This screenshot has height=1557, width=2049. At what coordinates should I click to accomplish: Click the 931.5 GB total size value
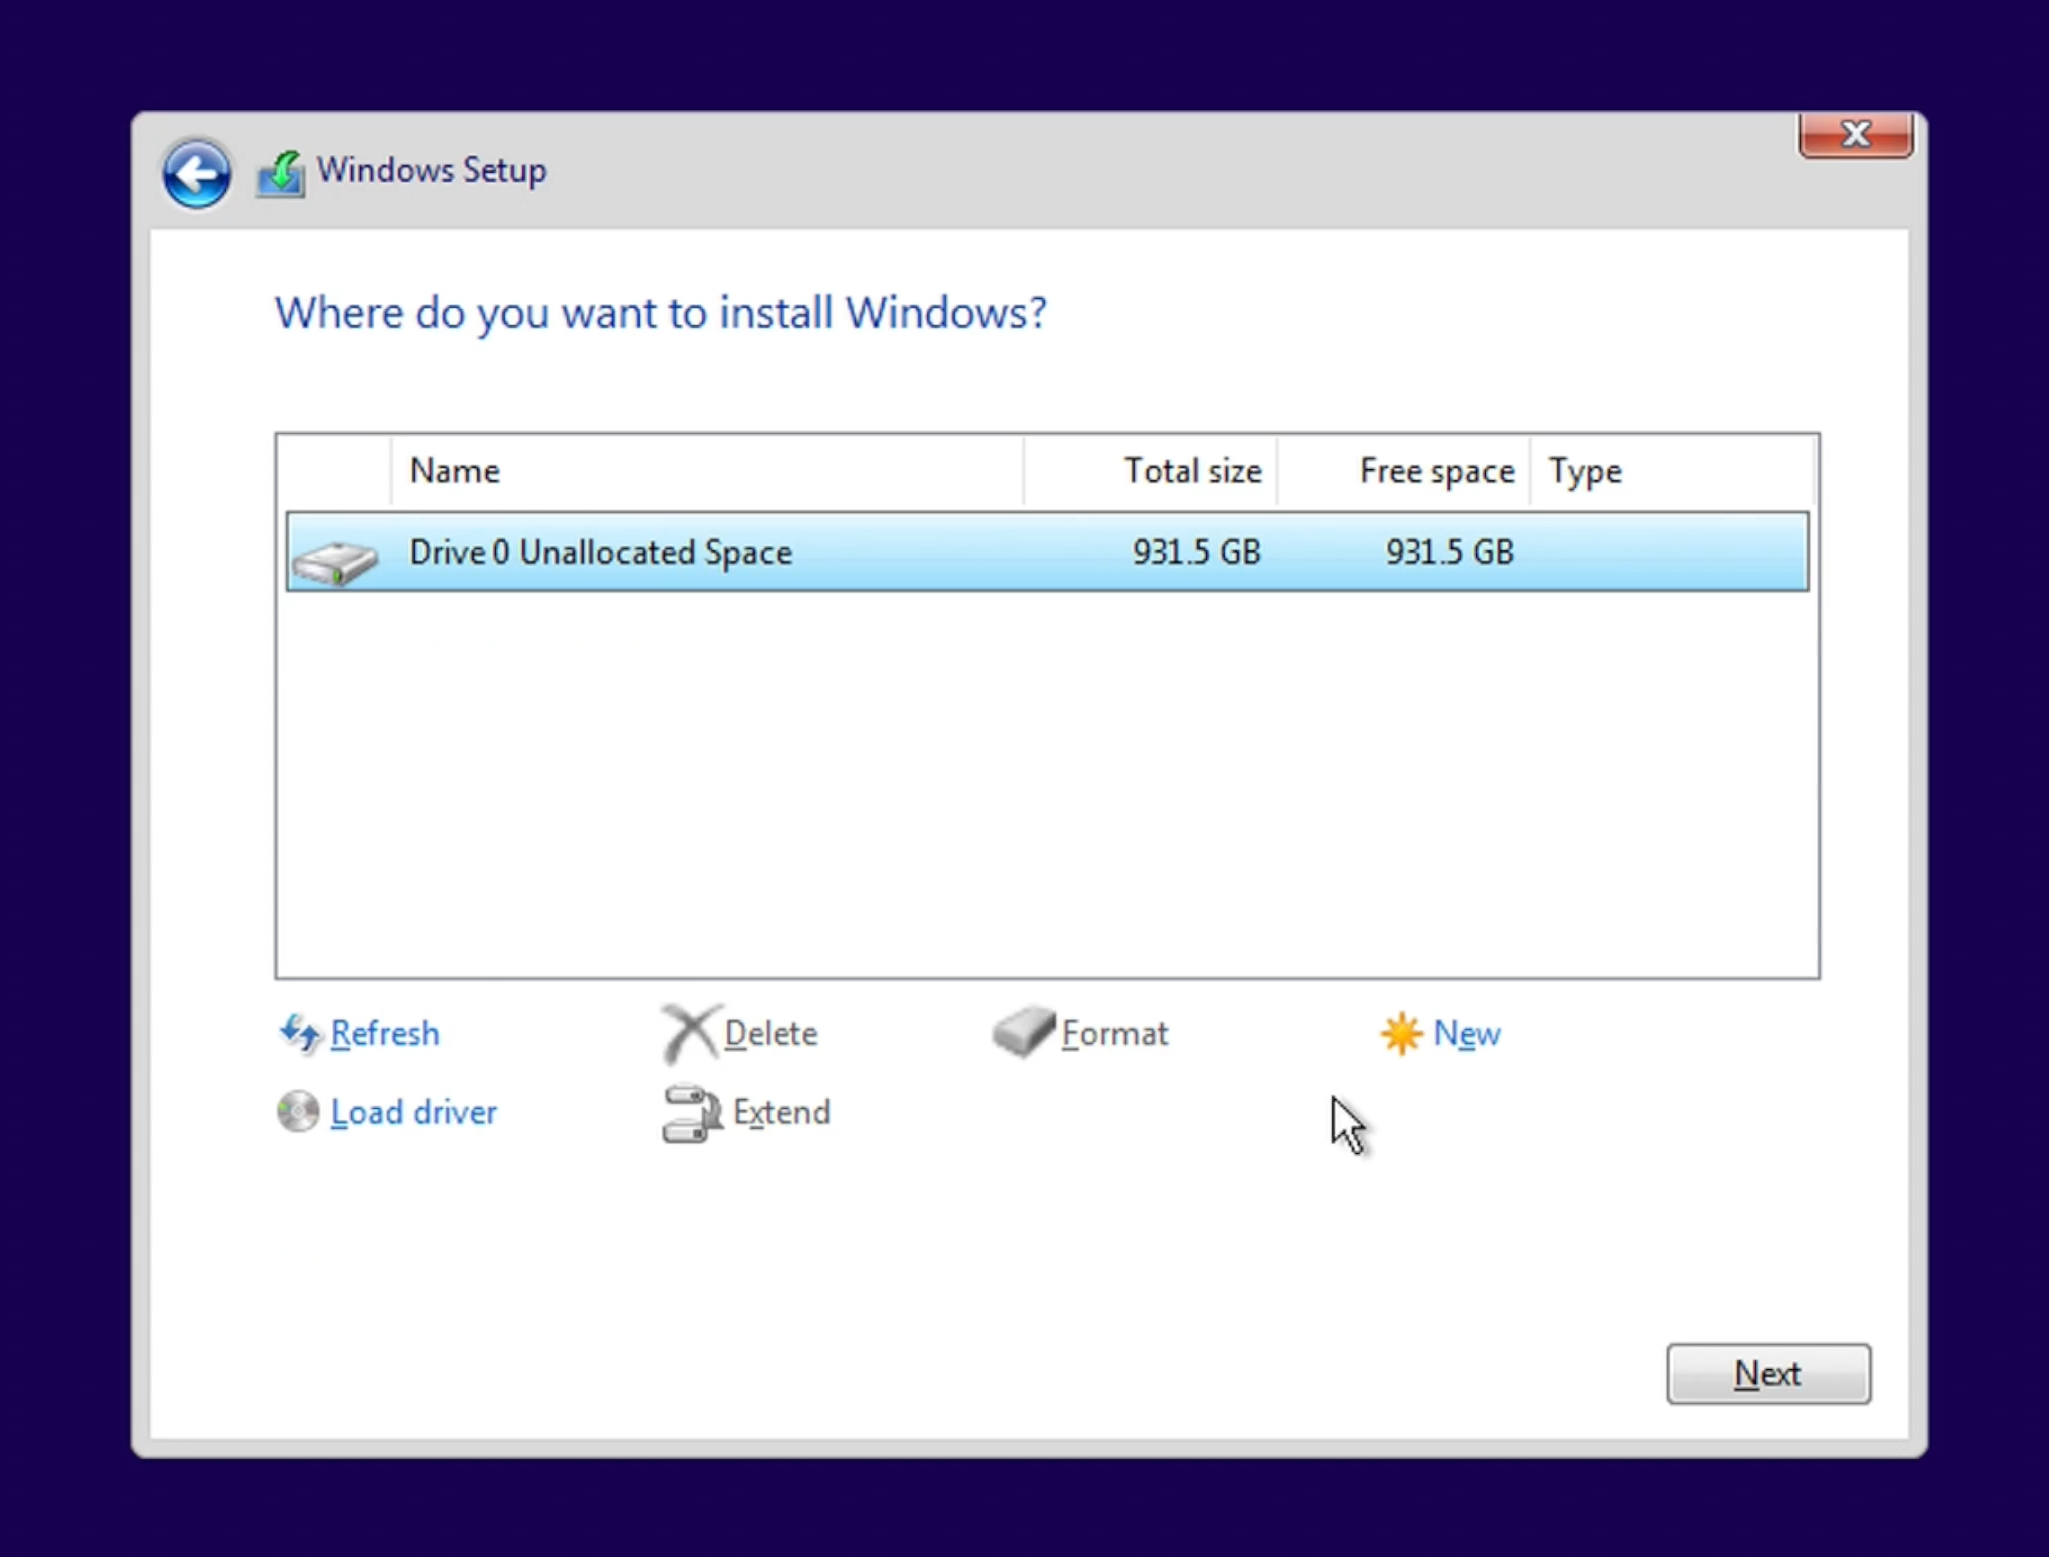point(1196,552)
